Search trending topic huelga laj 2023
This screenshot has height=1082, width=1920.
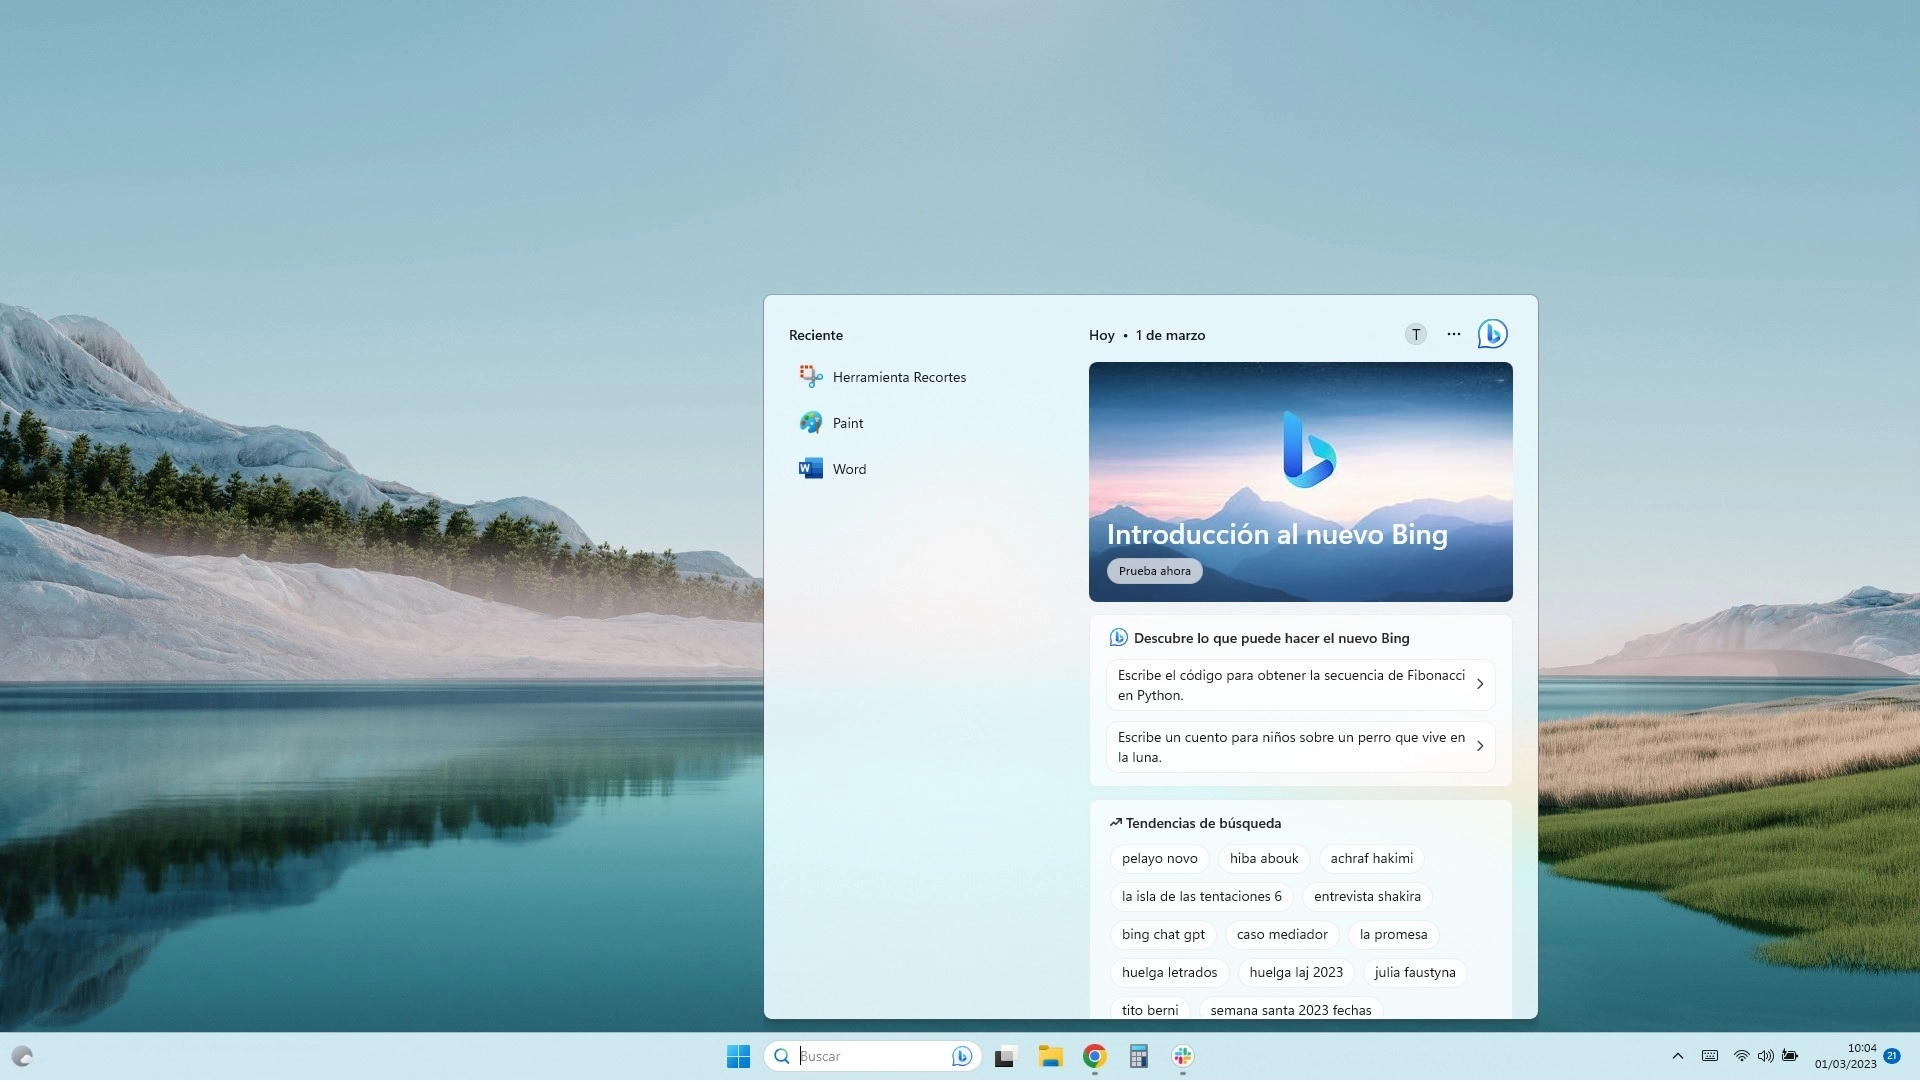(x=1296, y=973)
